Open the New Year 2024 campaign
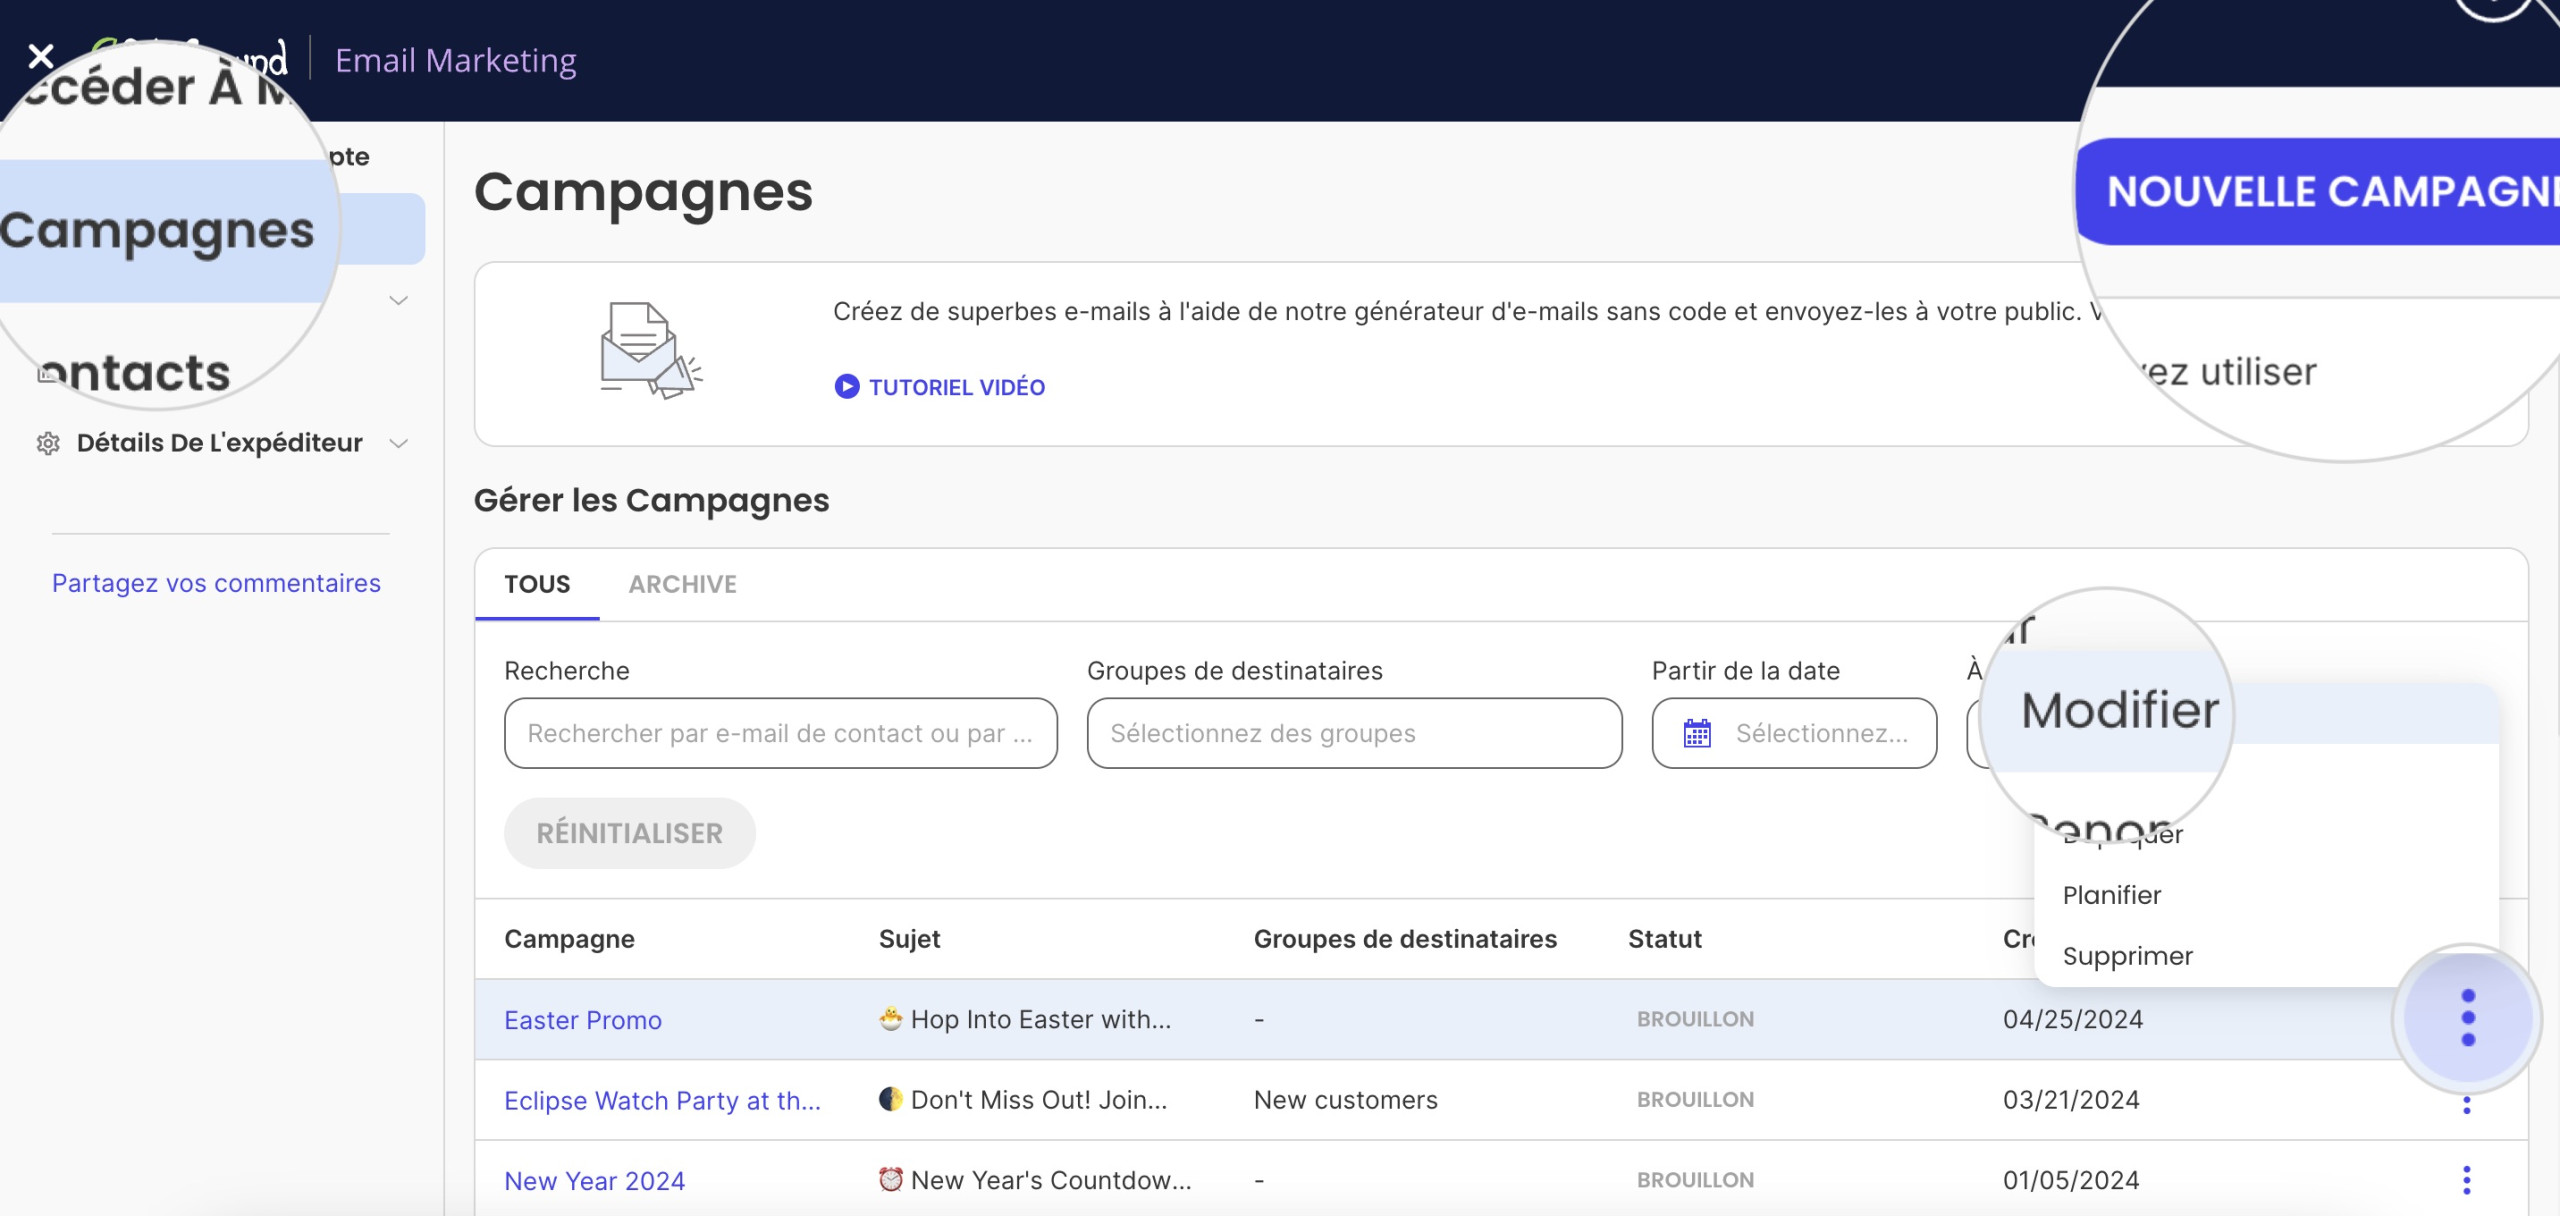Viewport: 2560px width, 1216px height. click(x=594, y=1181)
